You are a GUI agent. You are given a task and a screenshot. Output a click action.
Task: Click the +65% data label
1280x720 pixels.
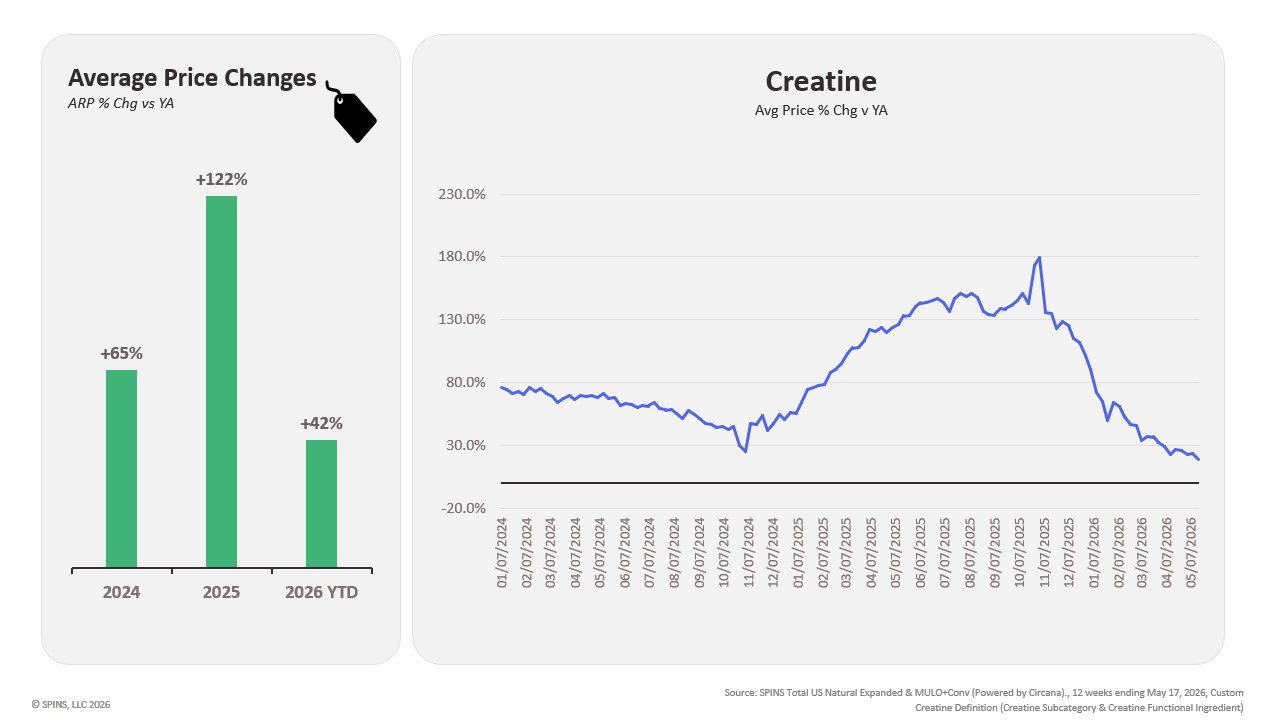pos(121,354)
